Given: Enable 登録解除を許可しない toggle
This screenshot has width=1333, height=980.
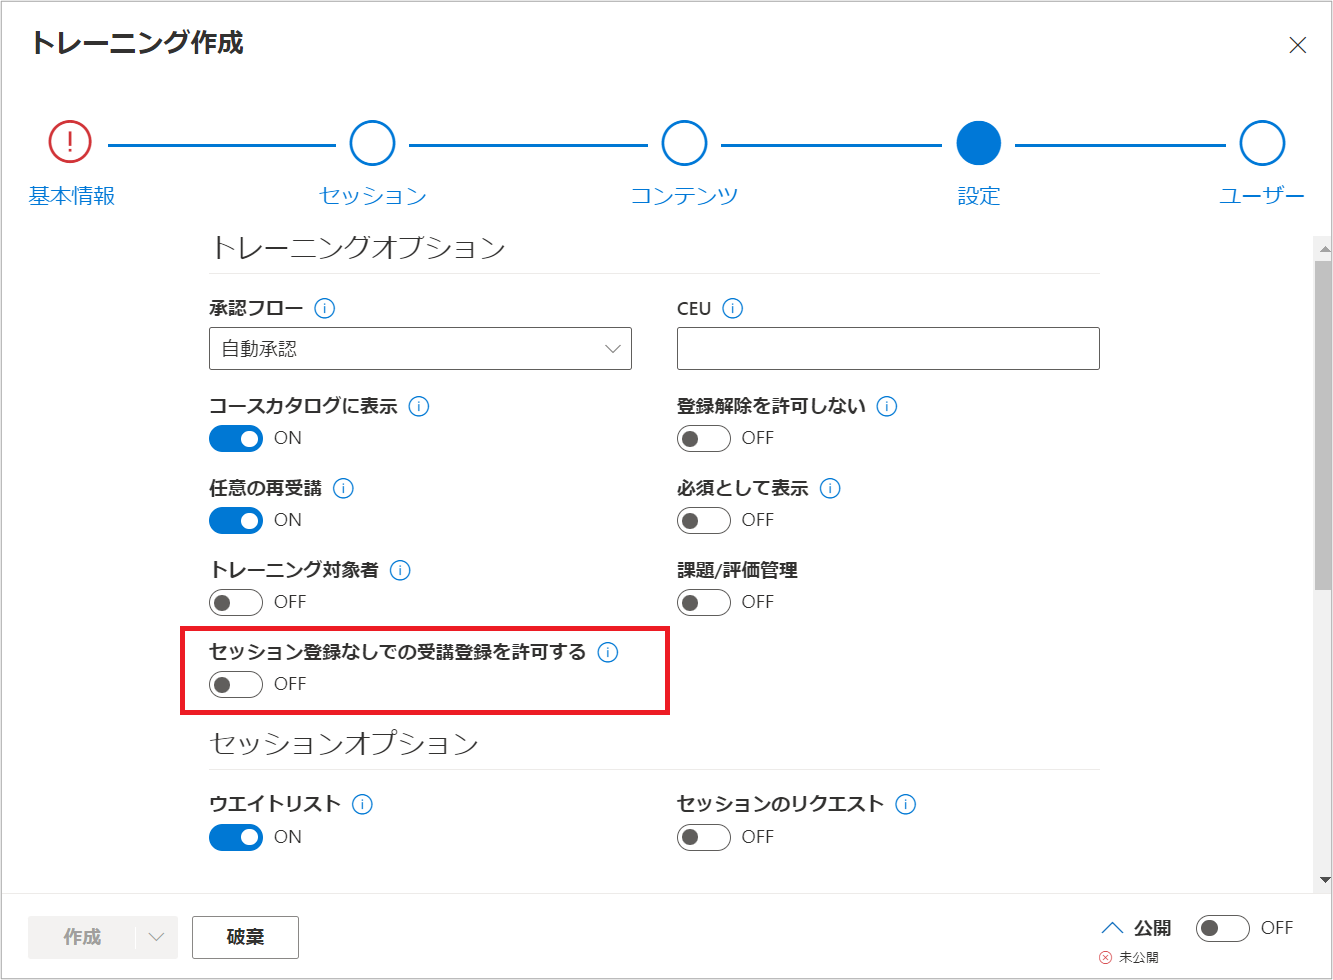Looking at the screenshot, I should coord(704,438).
